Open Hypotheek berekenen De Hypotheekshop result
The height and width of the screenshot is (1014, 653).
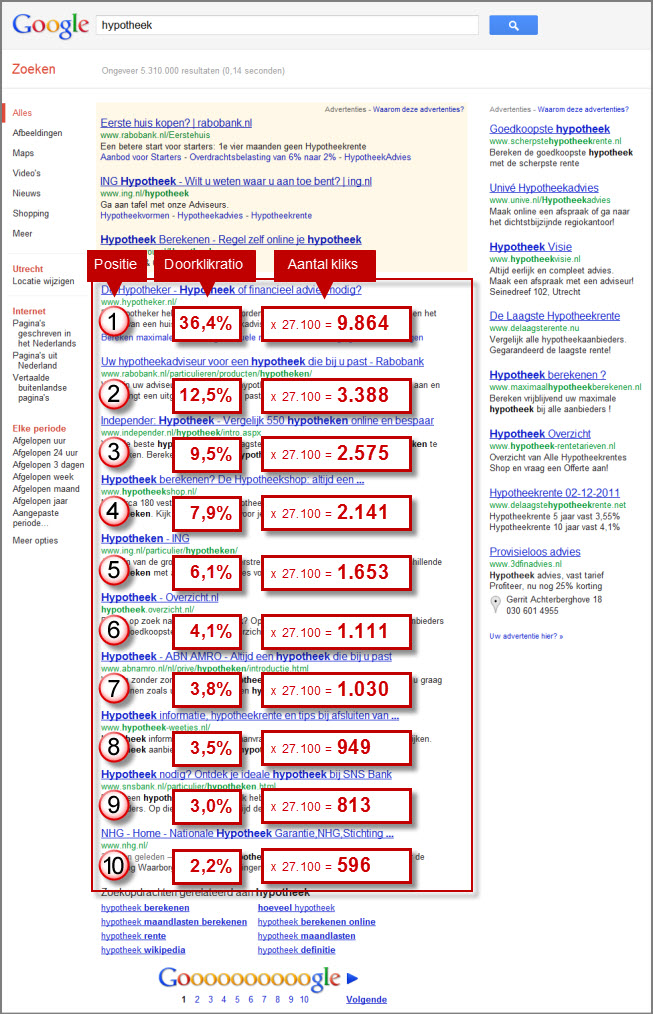233,479
